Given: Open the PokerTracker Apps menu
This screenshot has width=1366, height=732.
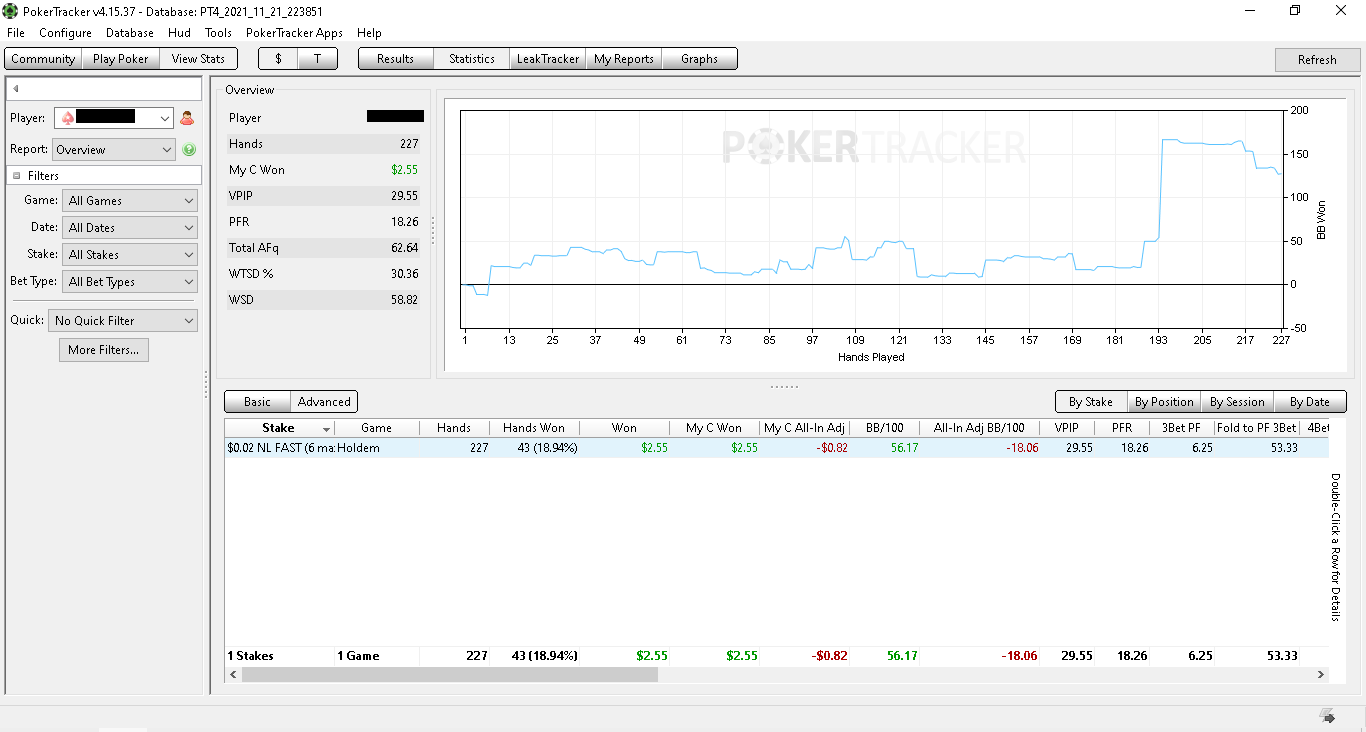Looking at the screenshot, I should 294,33.
